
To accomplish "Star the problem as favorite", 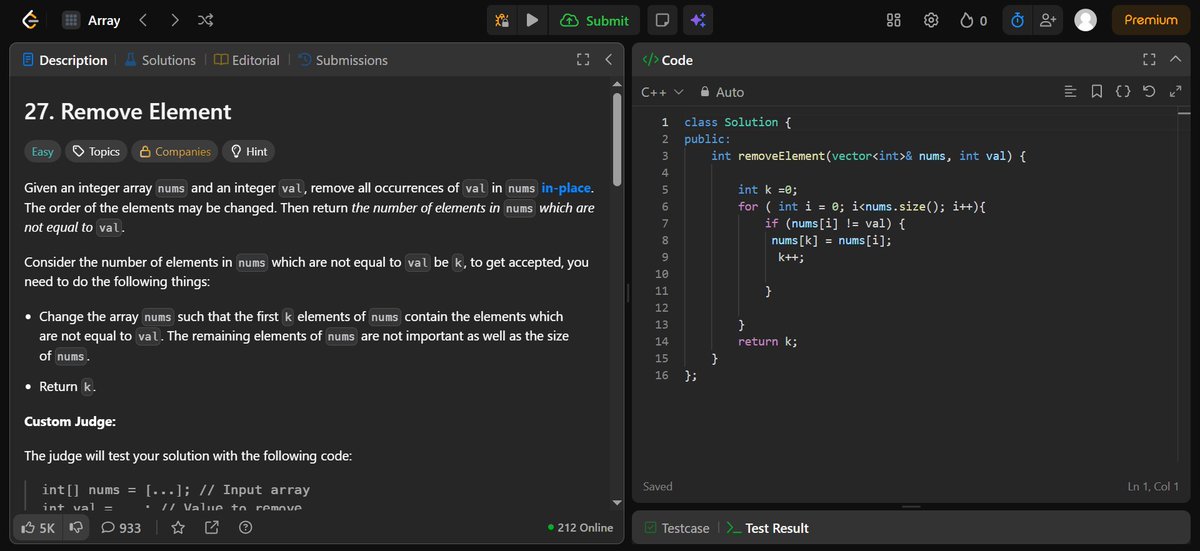I will pyautogui.click(x=178, y=527).
